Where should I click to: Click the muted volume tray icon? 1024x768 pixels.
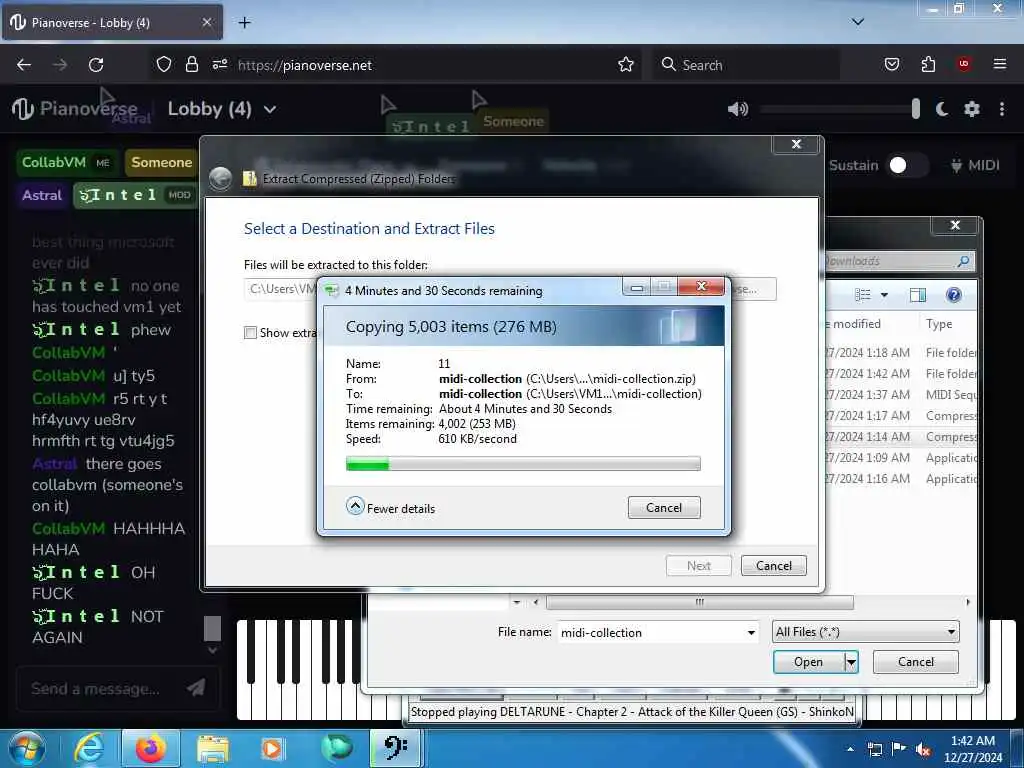pyautogui.click(x=923, y=750)
